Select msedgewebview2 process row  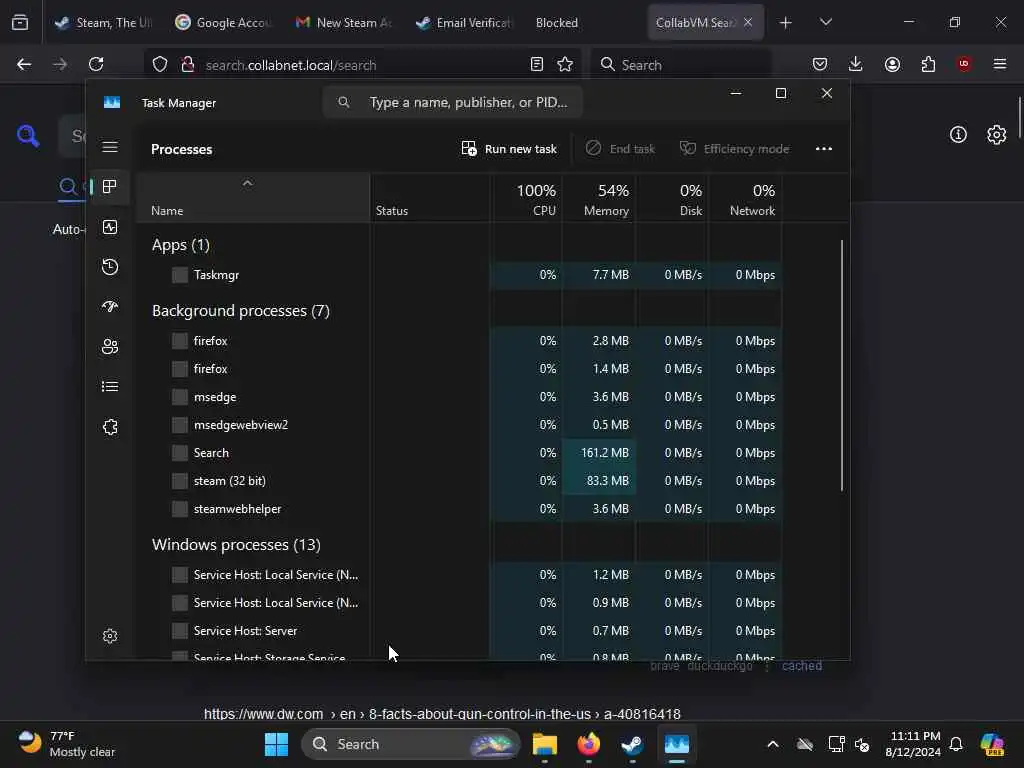pyautogui.click(x=460, y=425)
